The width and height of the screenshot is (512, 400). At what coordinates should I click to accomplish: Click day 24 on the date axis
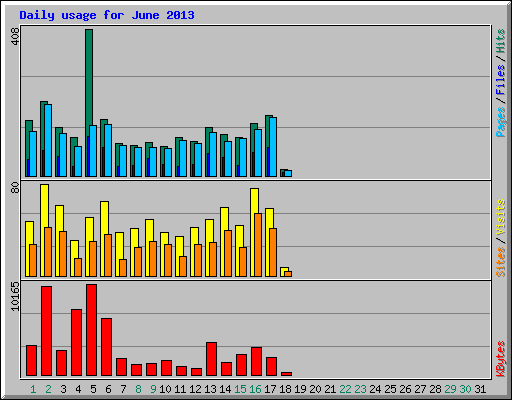coord(375,389)
